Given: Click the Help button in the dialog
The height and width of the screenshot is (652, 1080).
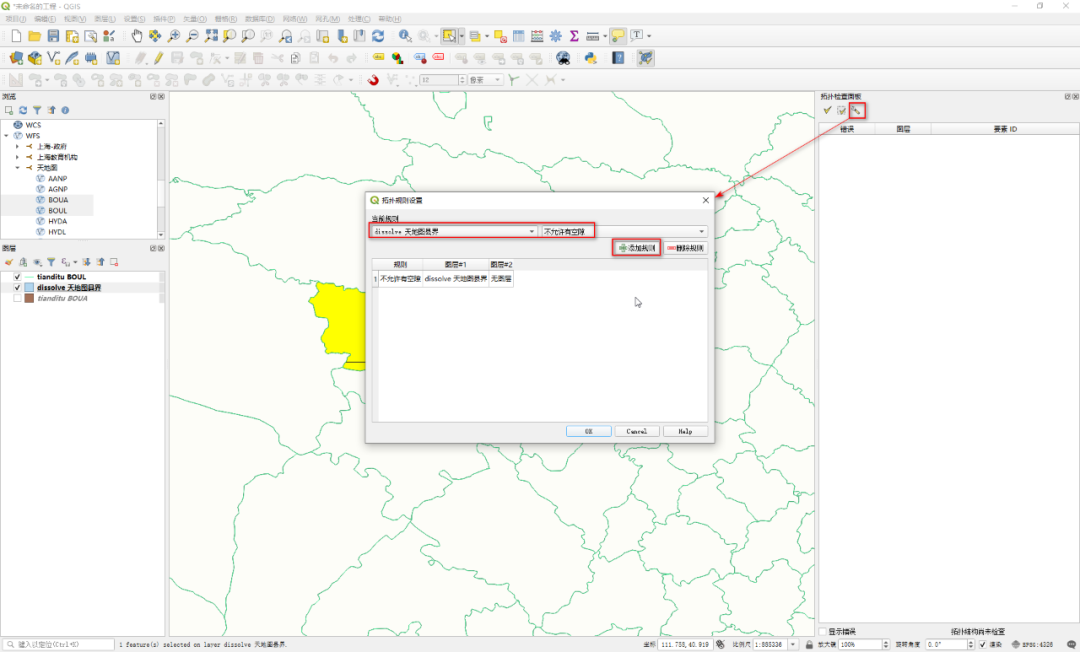Looking at the screenshot, I should click(685, 431).
